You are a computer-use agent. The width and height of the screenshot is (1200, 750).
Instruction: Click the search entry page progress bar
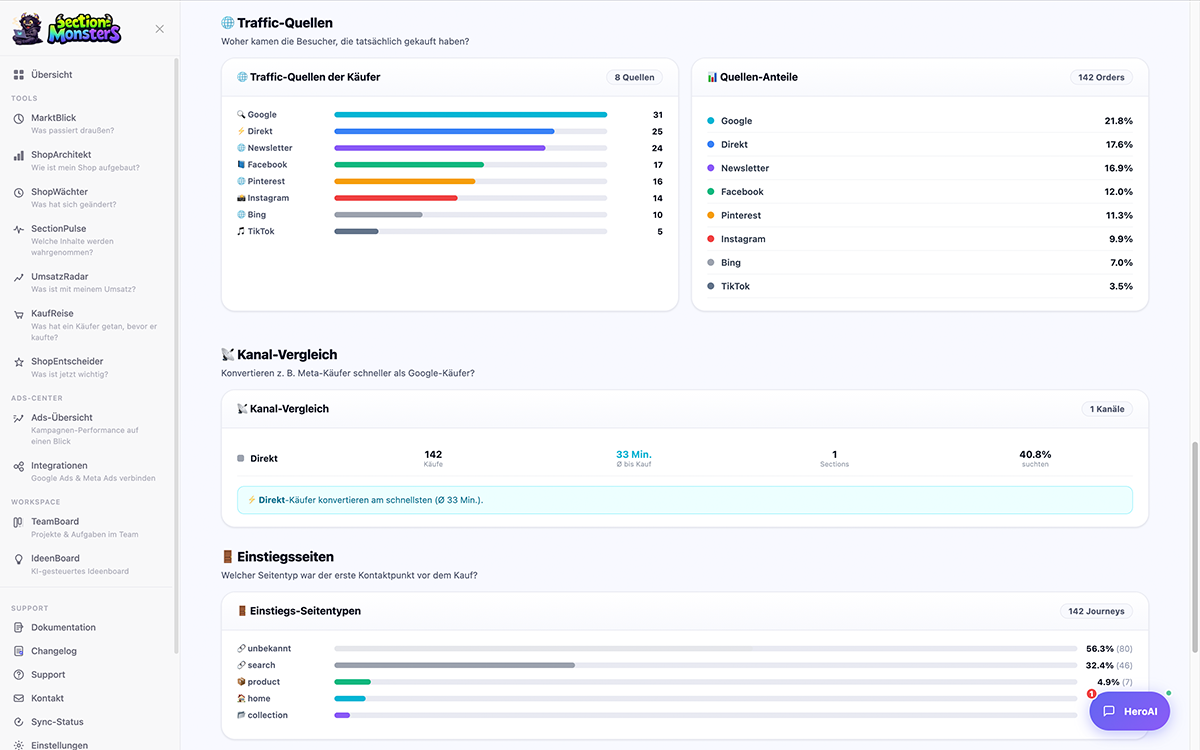[705, 665]
